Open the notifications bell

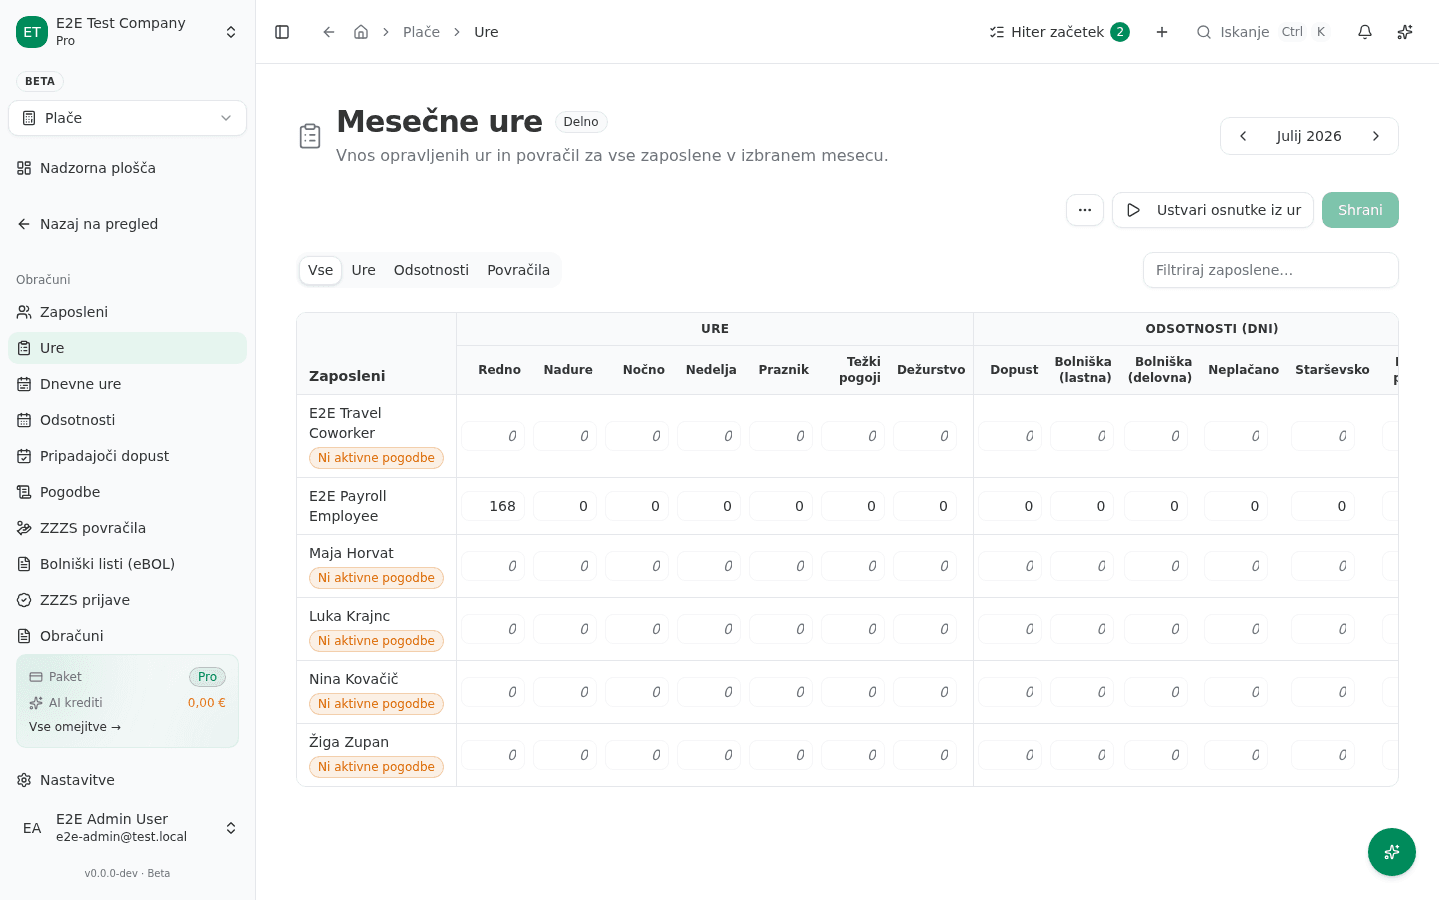[1365, 32]
